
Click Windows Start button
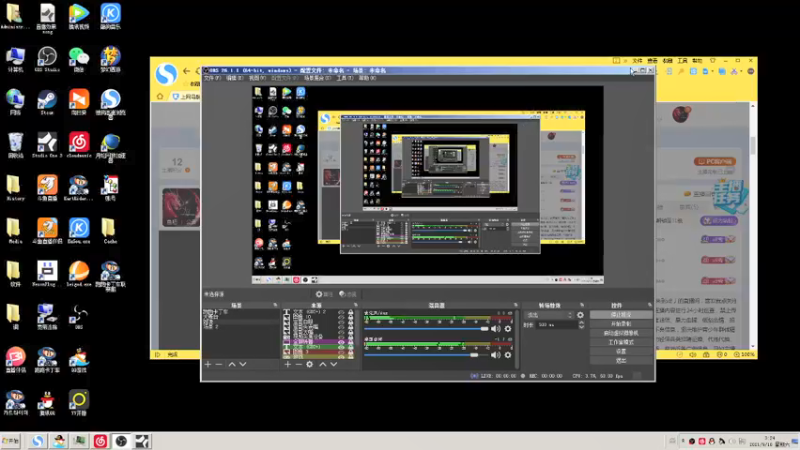[x=10, y=441]
